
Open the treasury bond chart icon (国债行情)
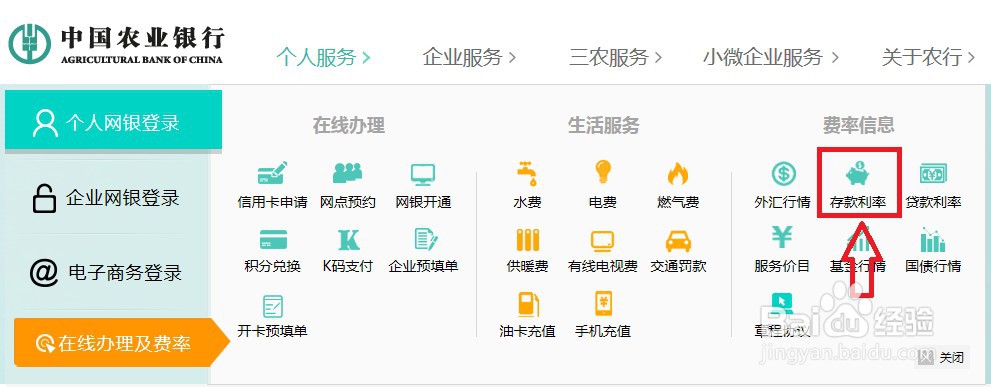pos(933,240)
